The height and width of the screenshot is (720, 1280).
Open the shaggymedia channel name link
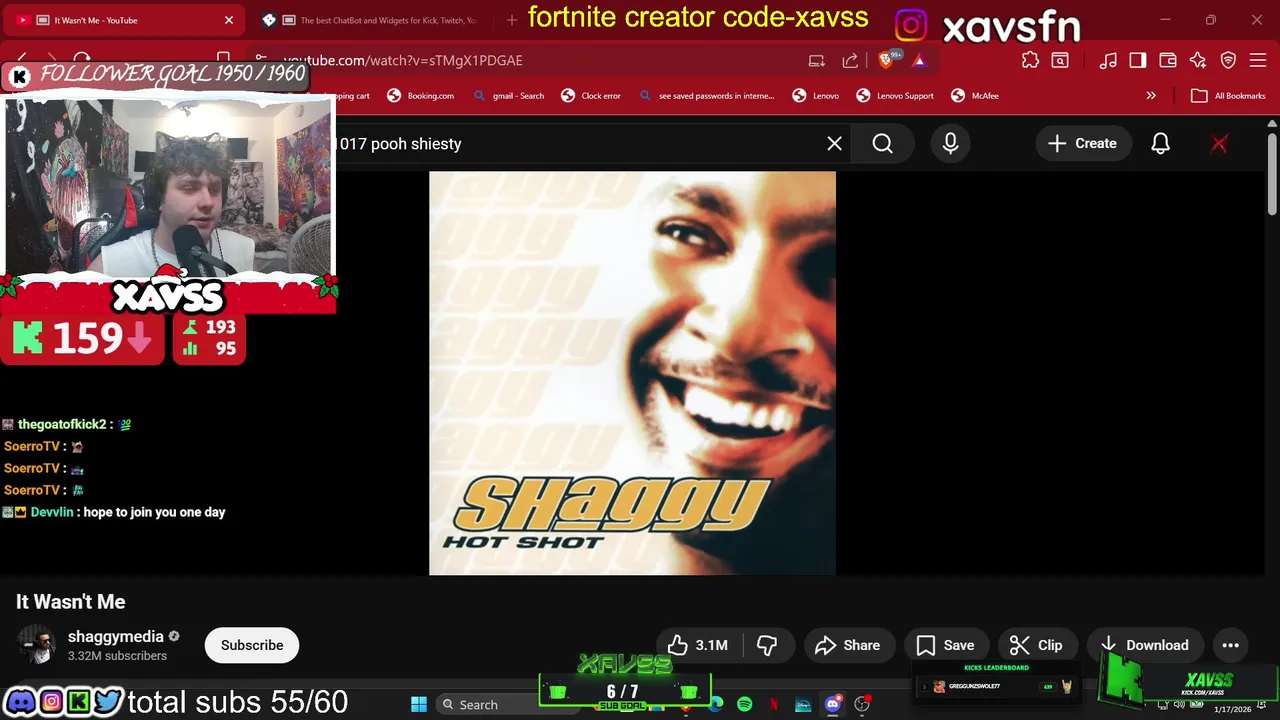pos(116,637)
